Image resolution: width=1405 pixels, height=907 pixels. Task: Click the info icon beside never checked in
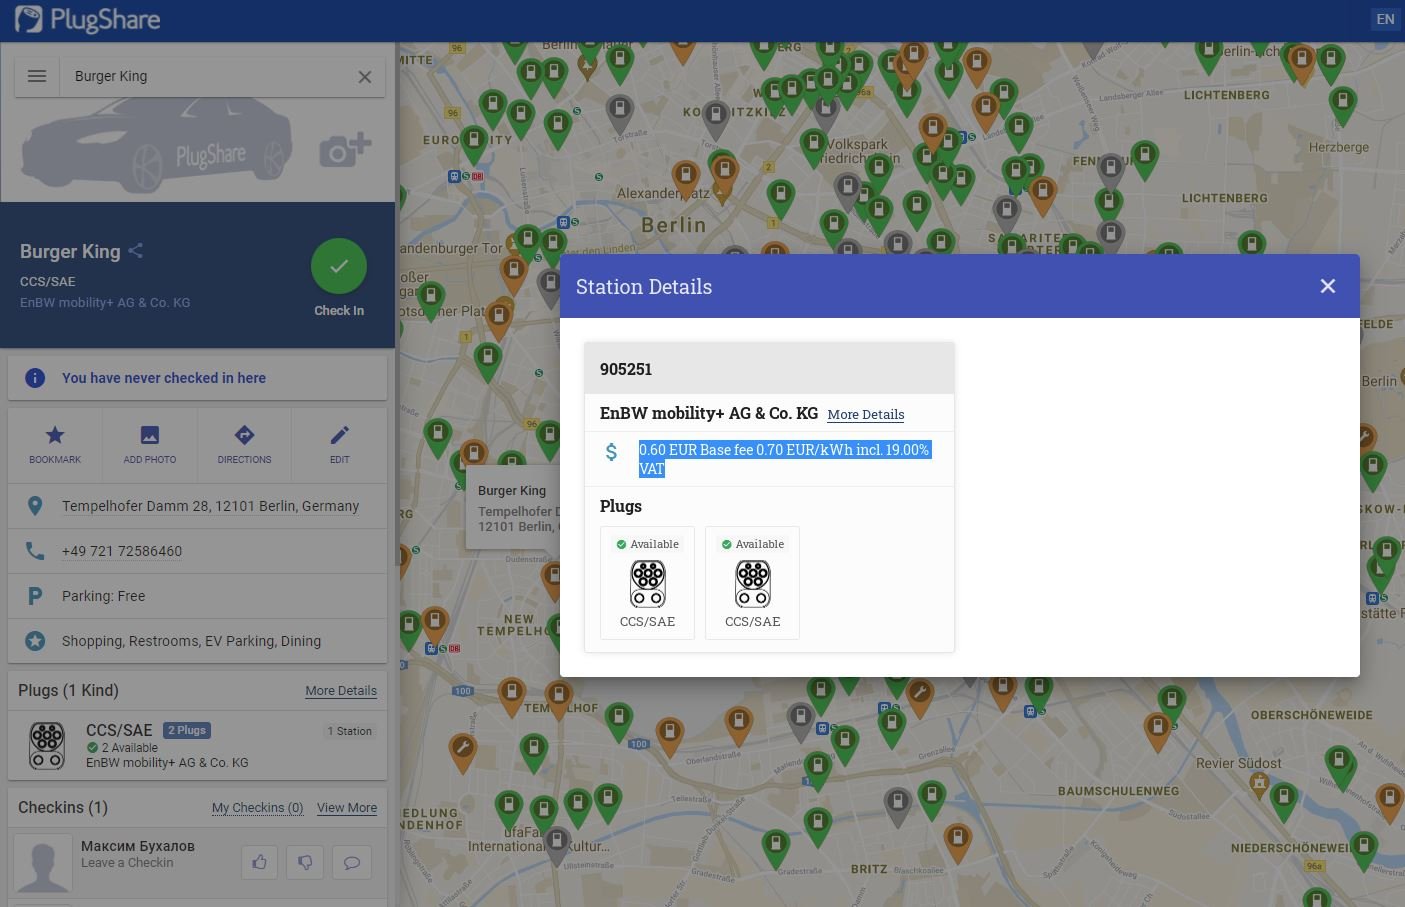[35, 378]
